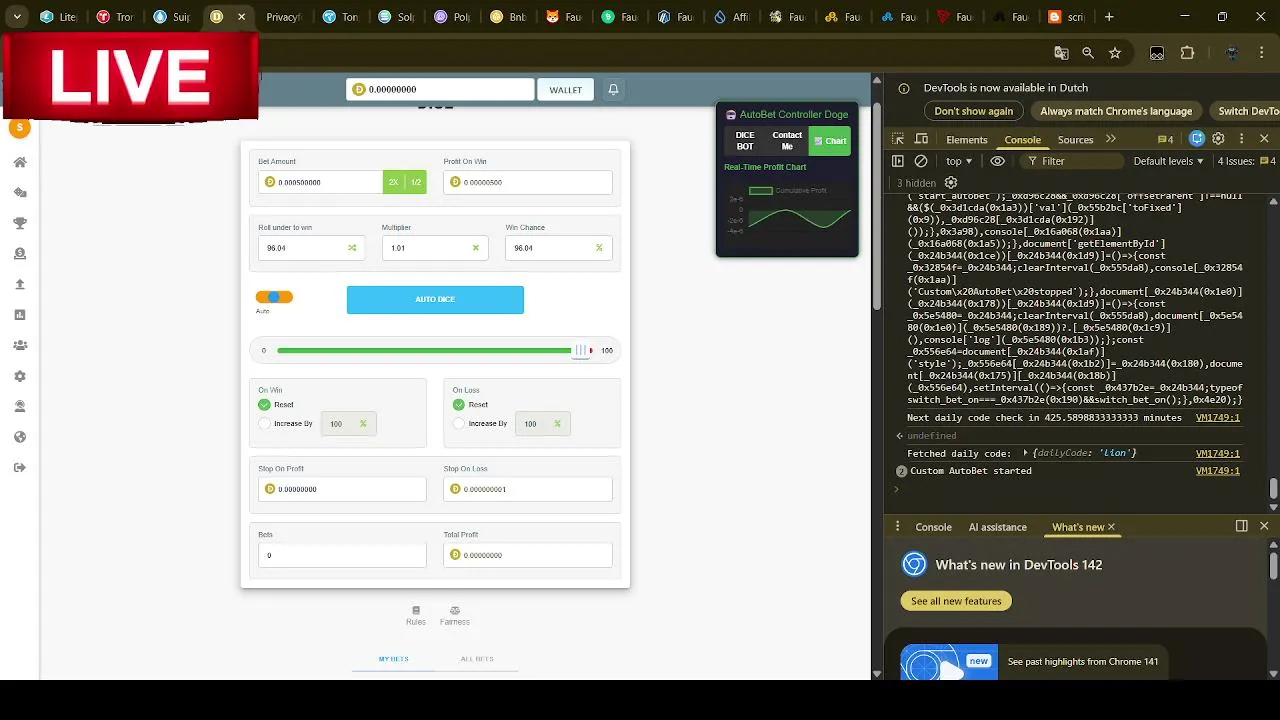The width and height of the screenshot is (1280, 720).
Task: Open the group users sidebar icon
Action: pos(19,345)
